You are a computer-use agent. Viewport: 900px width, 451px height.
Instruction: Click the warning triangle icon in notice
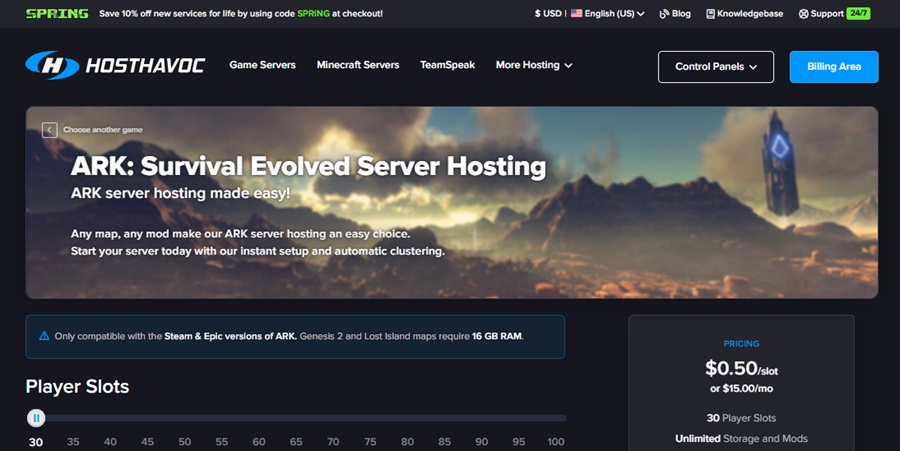[x=44, y=336]
